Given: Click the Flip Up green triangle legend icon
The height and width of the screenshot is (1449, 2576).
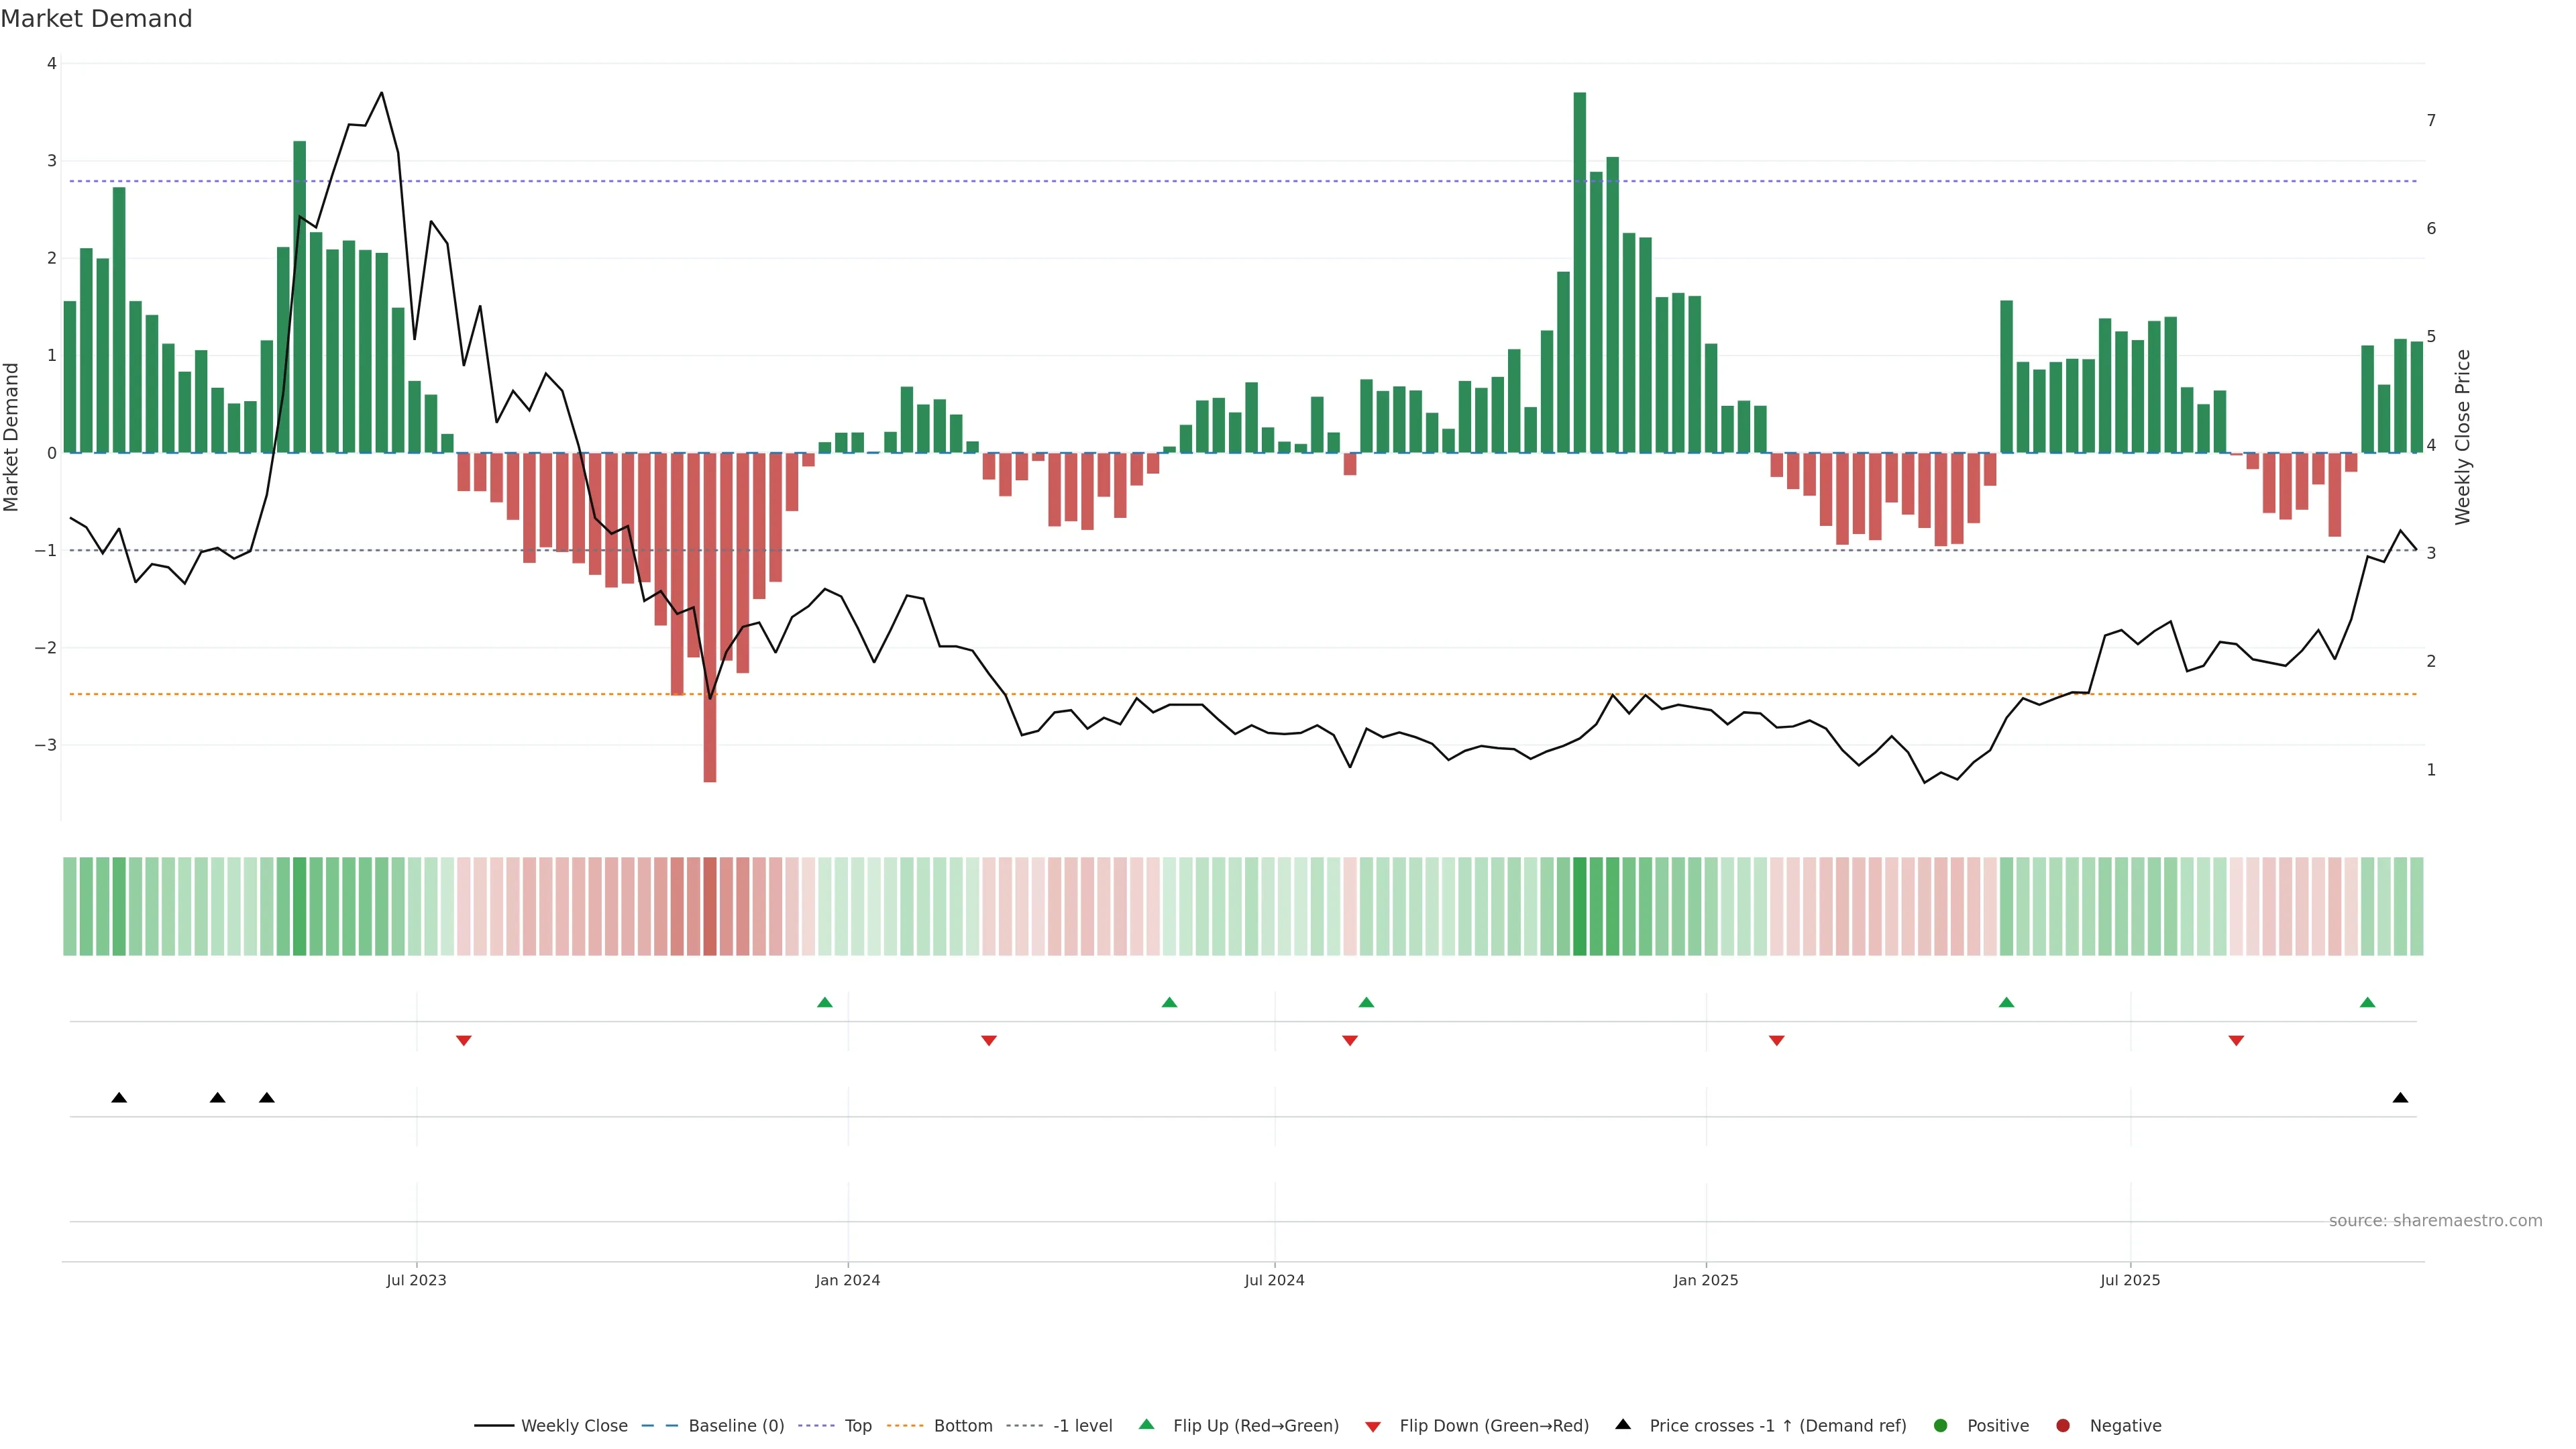Looking at the screenshot, I should [1147, 1425].
